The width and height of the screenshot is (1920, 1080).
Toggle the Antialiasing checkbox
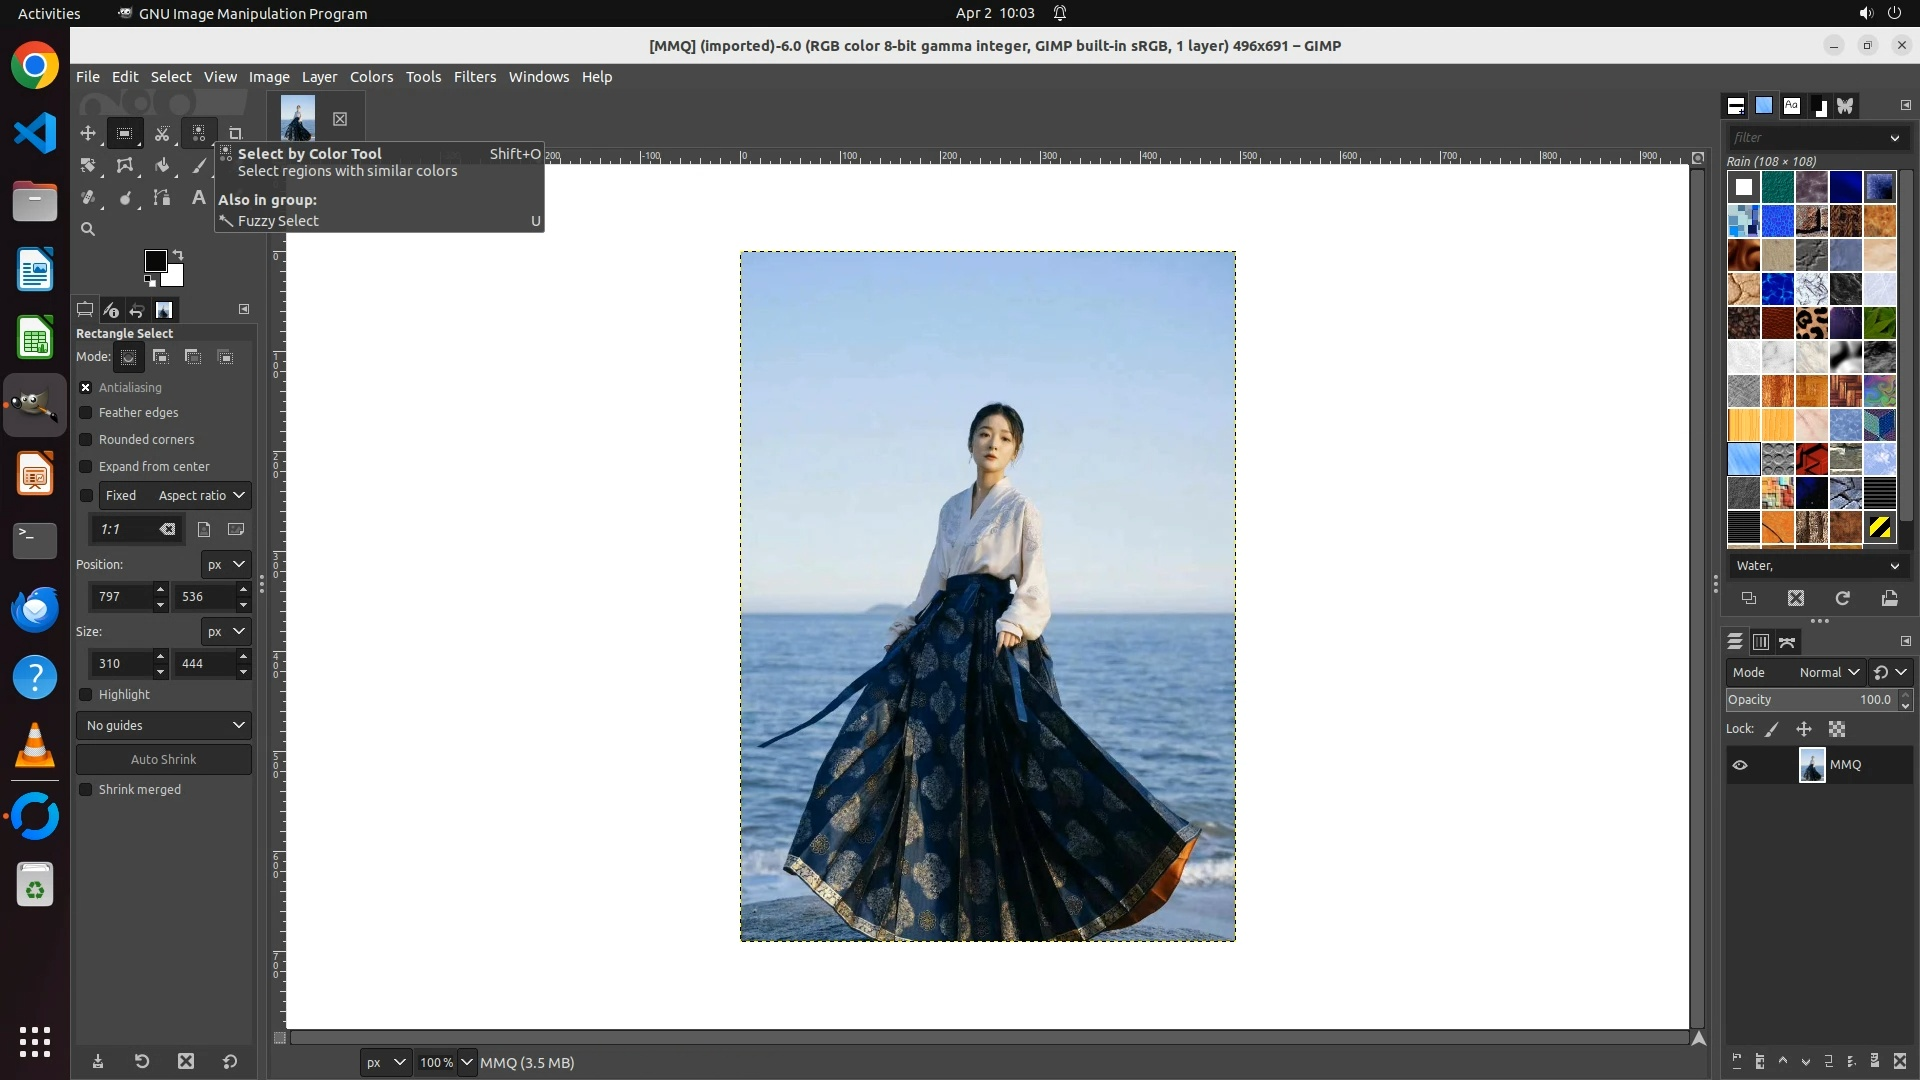pyautogui.click(x=86, y=388)
